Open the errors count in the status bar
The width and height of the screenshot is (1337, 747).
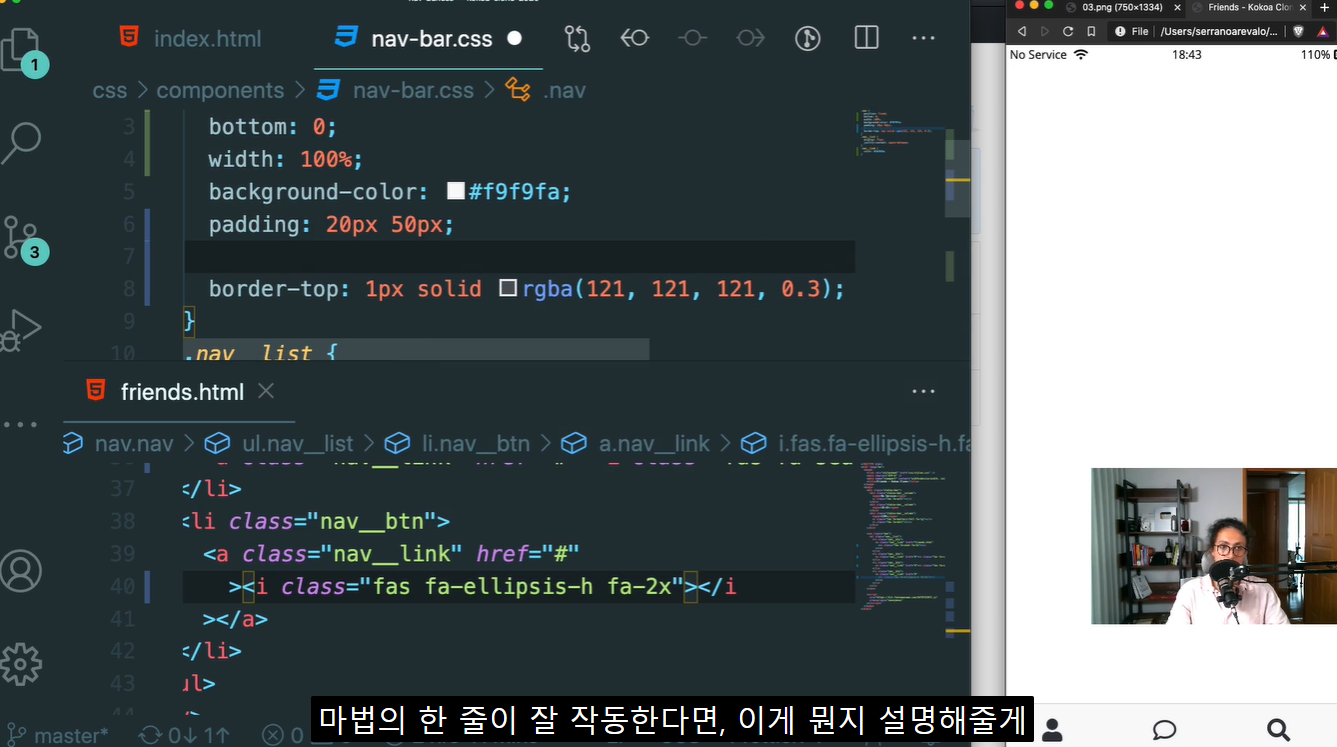(x=285, y=736)
